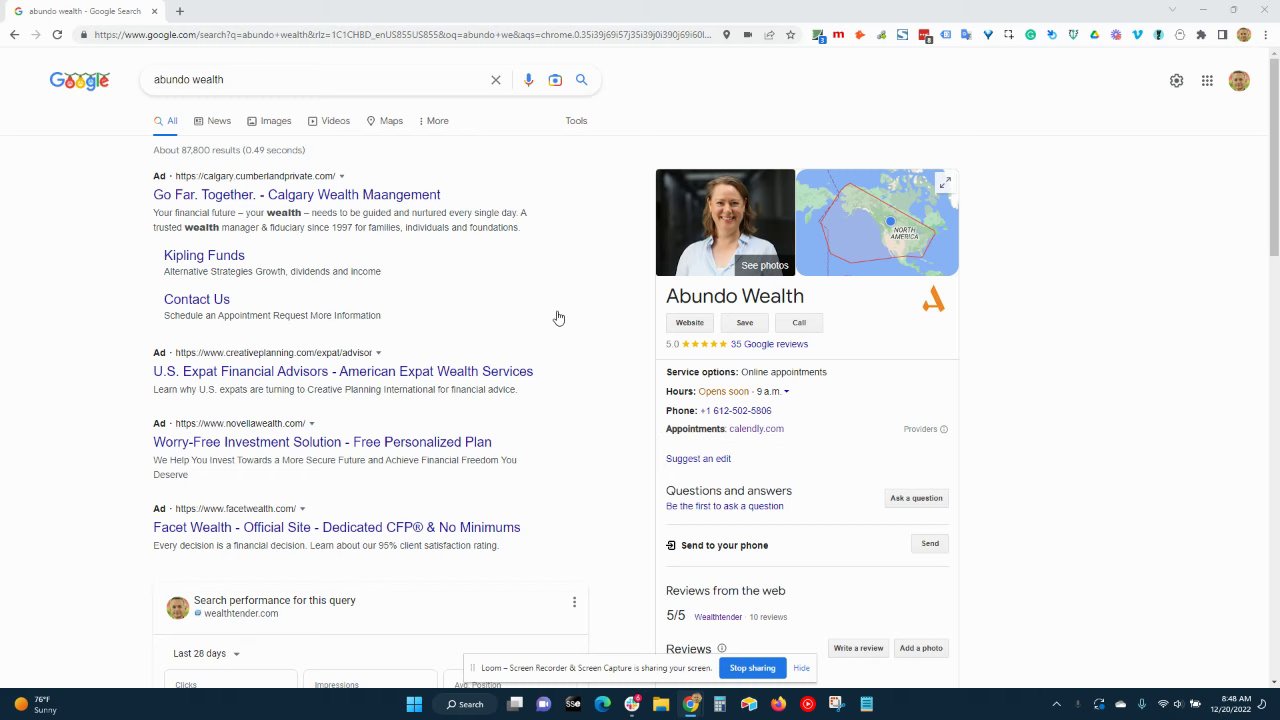Share this page icon in address bar
Image resolution: width=1280 pixels, height=720 pixels.
(x=769, y=35)
